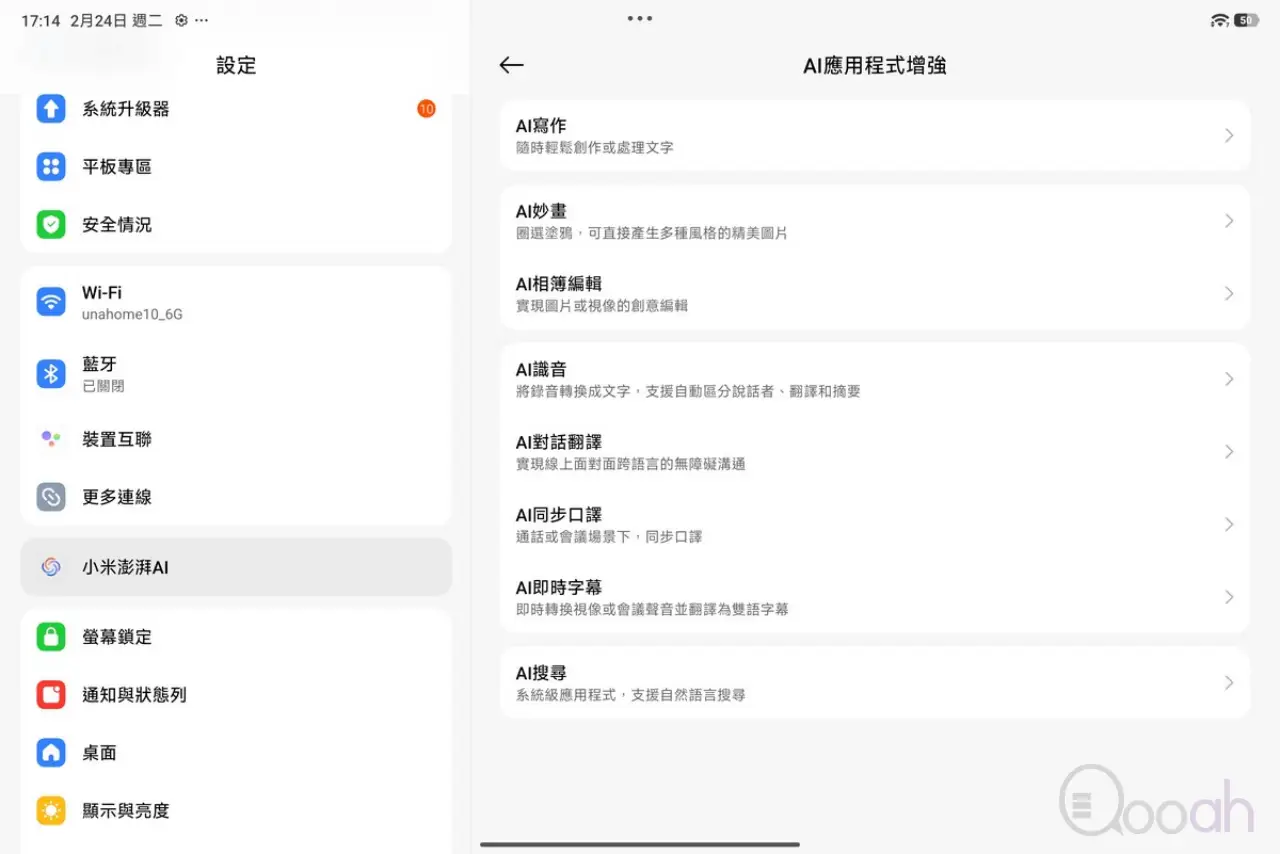Tap the three-dot handle at top center
The image size is (1280, 854).
[640, 19]
